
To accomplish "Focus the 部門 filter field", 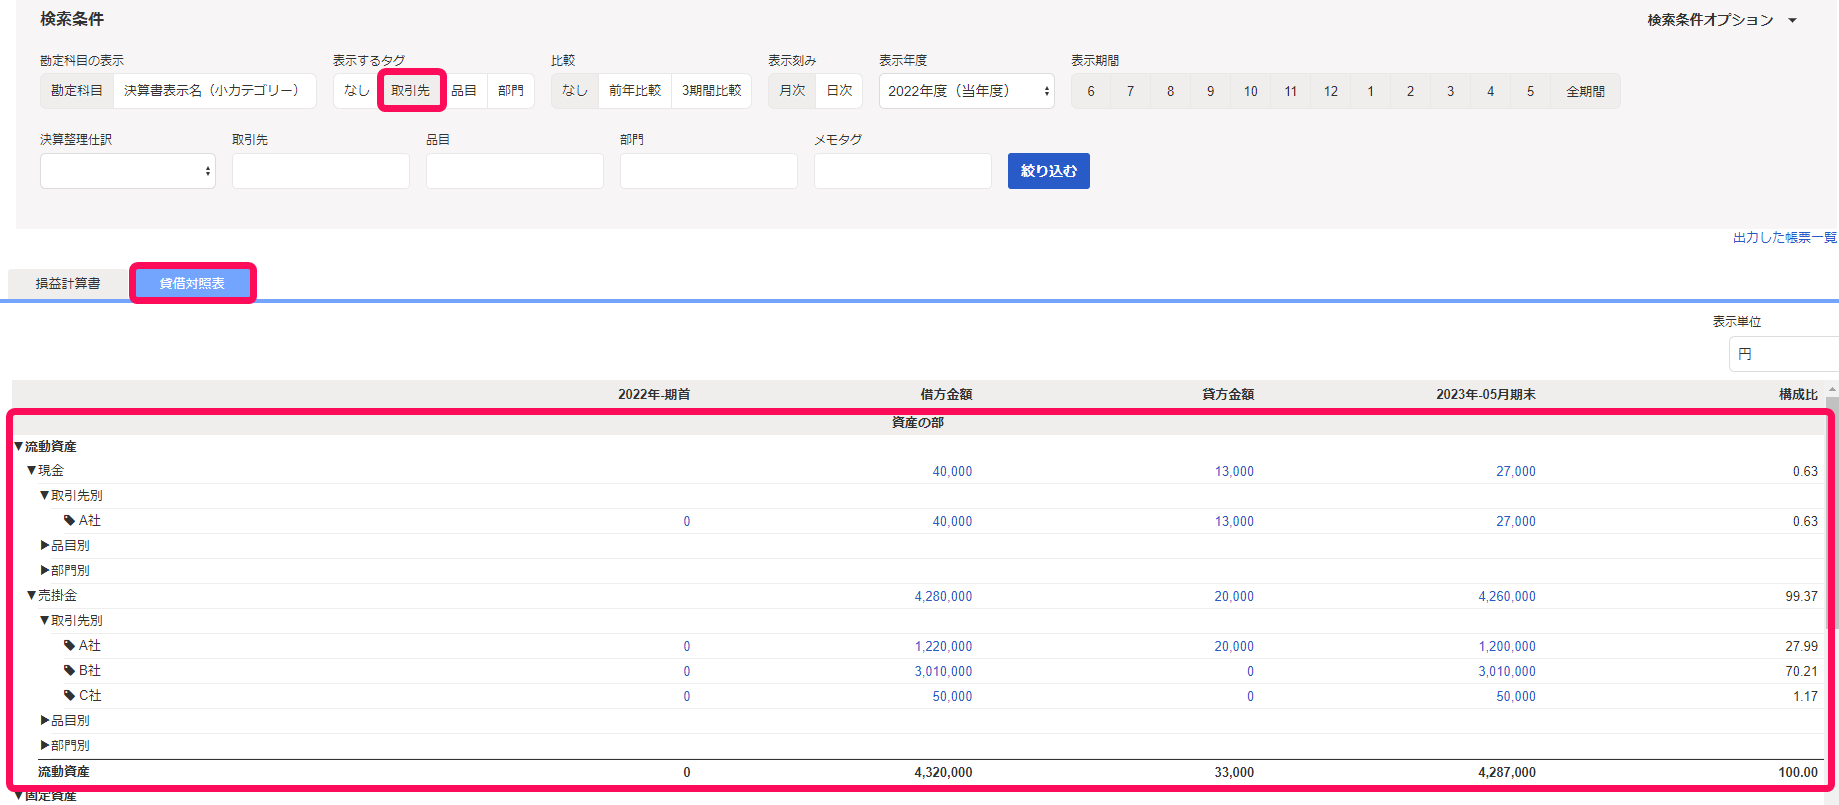I will coord(709,171).
